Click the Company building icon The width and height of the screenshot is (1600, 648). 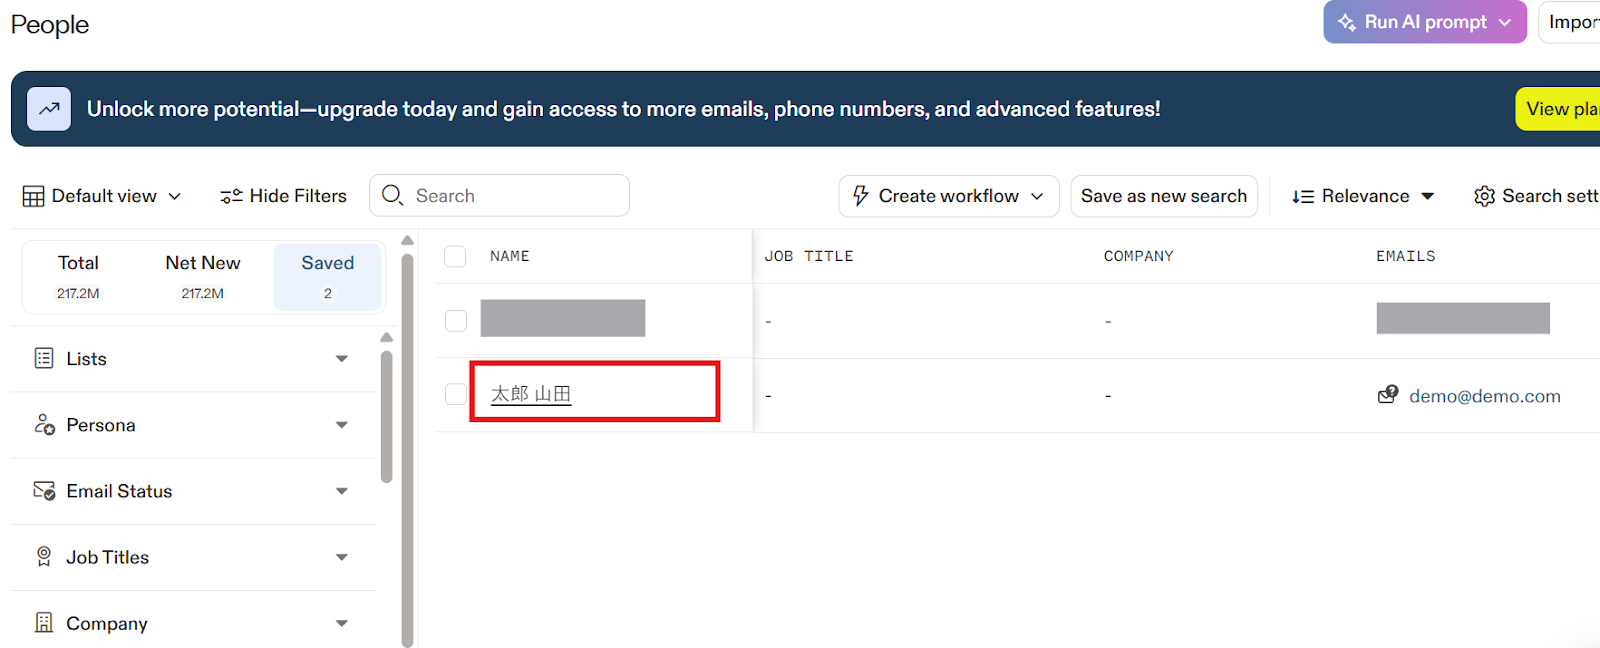click(x=44, y=622)
